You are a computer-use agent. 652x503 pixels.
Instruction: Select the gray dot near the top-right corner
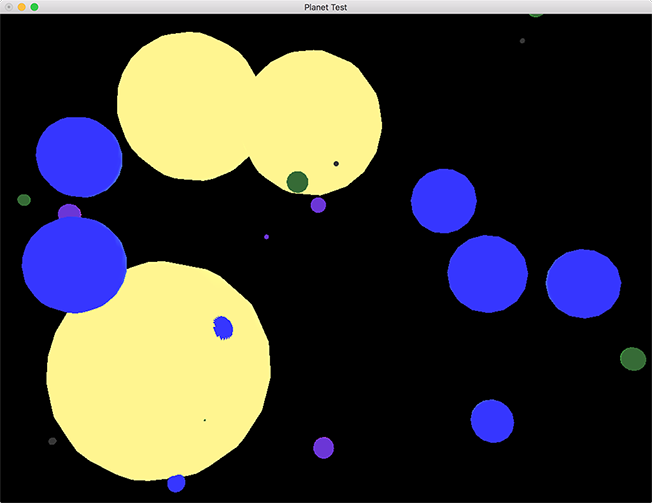522,41
